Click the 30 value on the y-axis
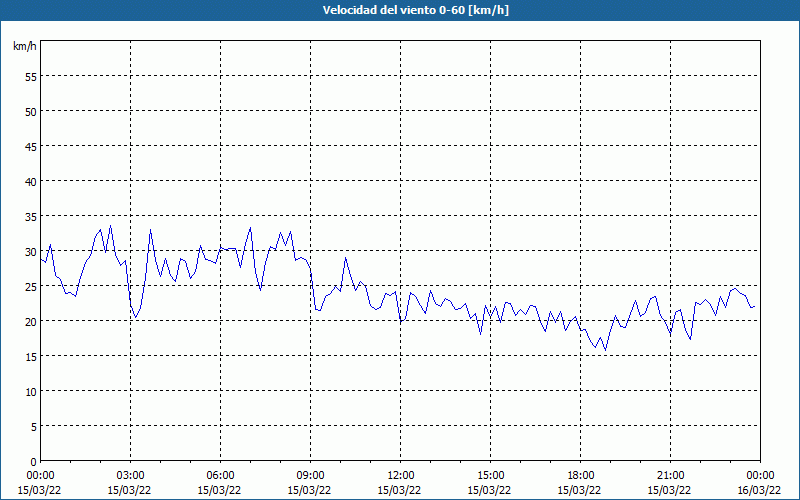 31,252
